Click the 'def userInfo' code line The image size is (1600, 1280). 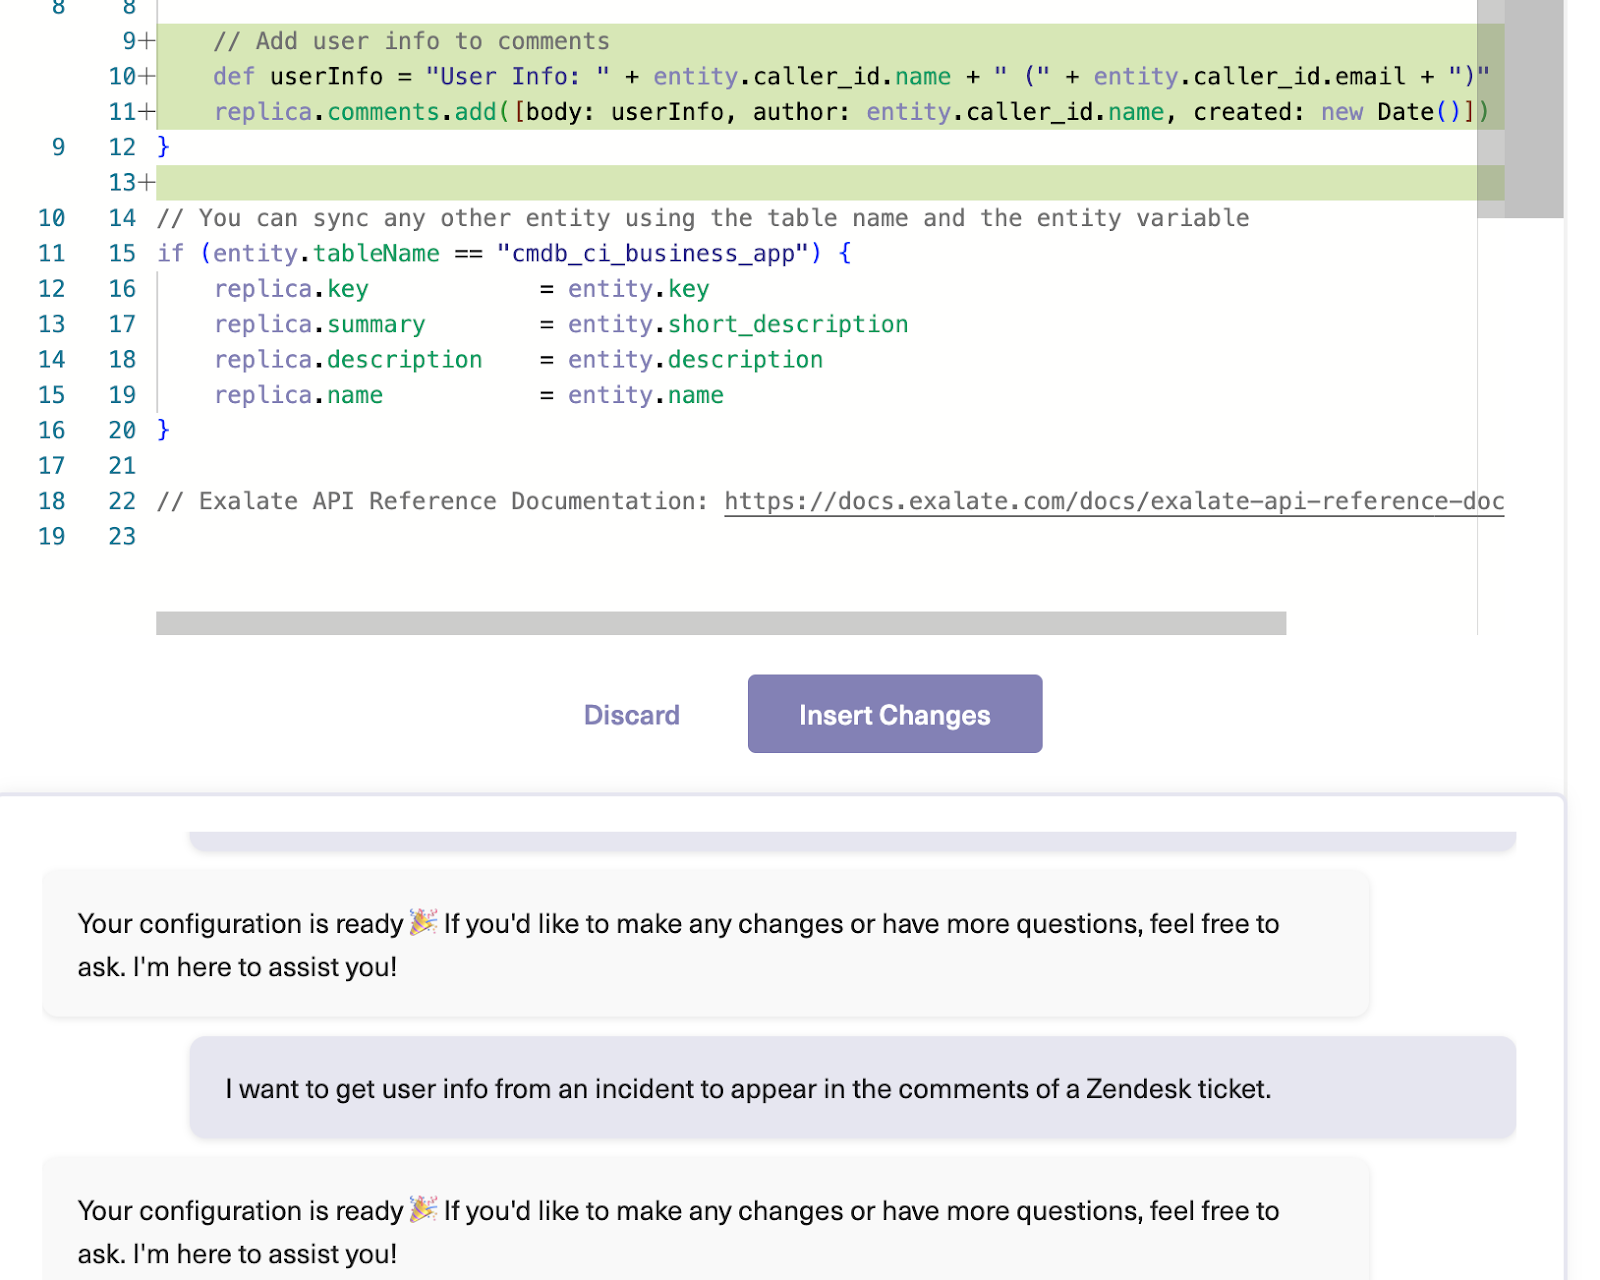(851, 76)
